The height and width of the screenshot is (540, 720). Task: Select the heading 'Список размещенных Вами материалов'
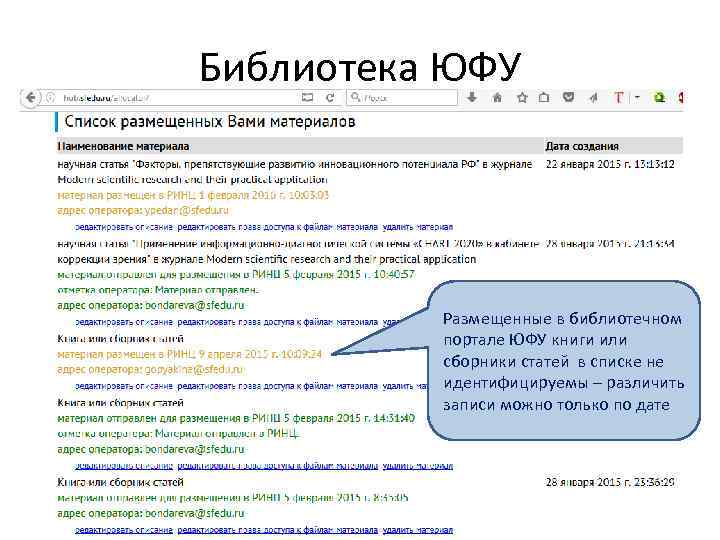click(x=210, y=122)
